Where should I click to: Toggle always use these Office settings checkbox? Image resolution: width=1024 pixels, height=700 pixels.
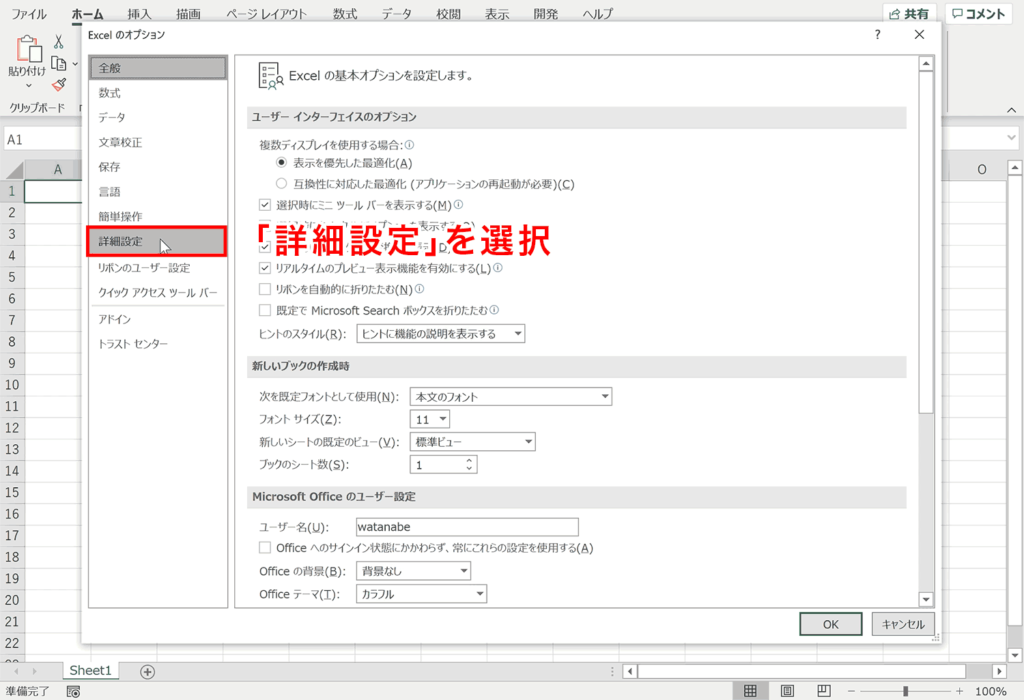(x=265, y=547)
